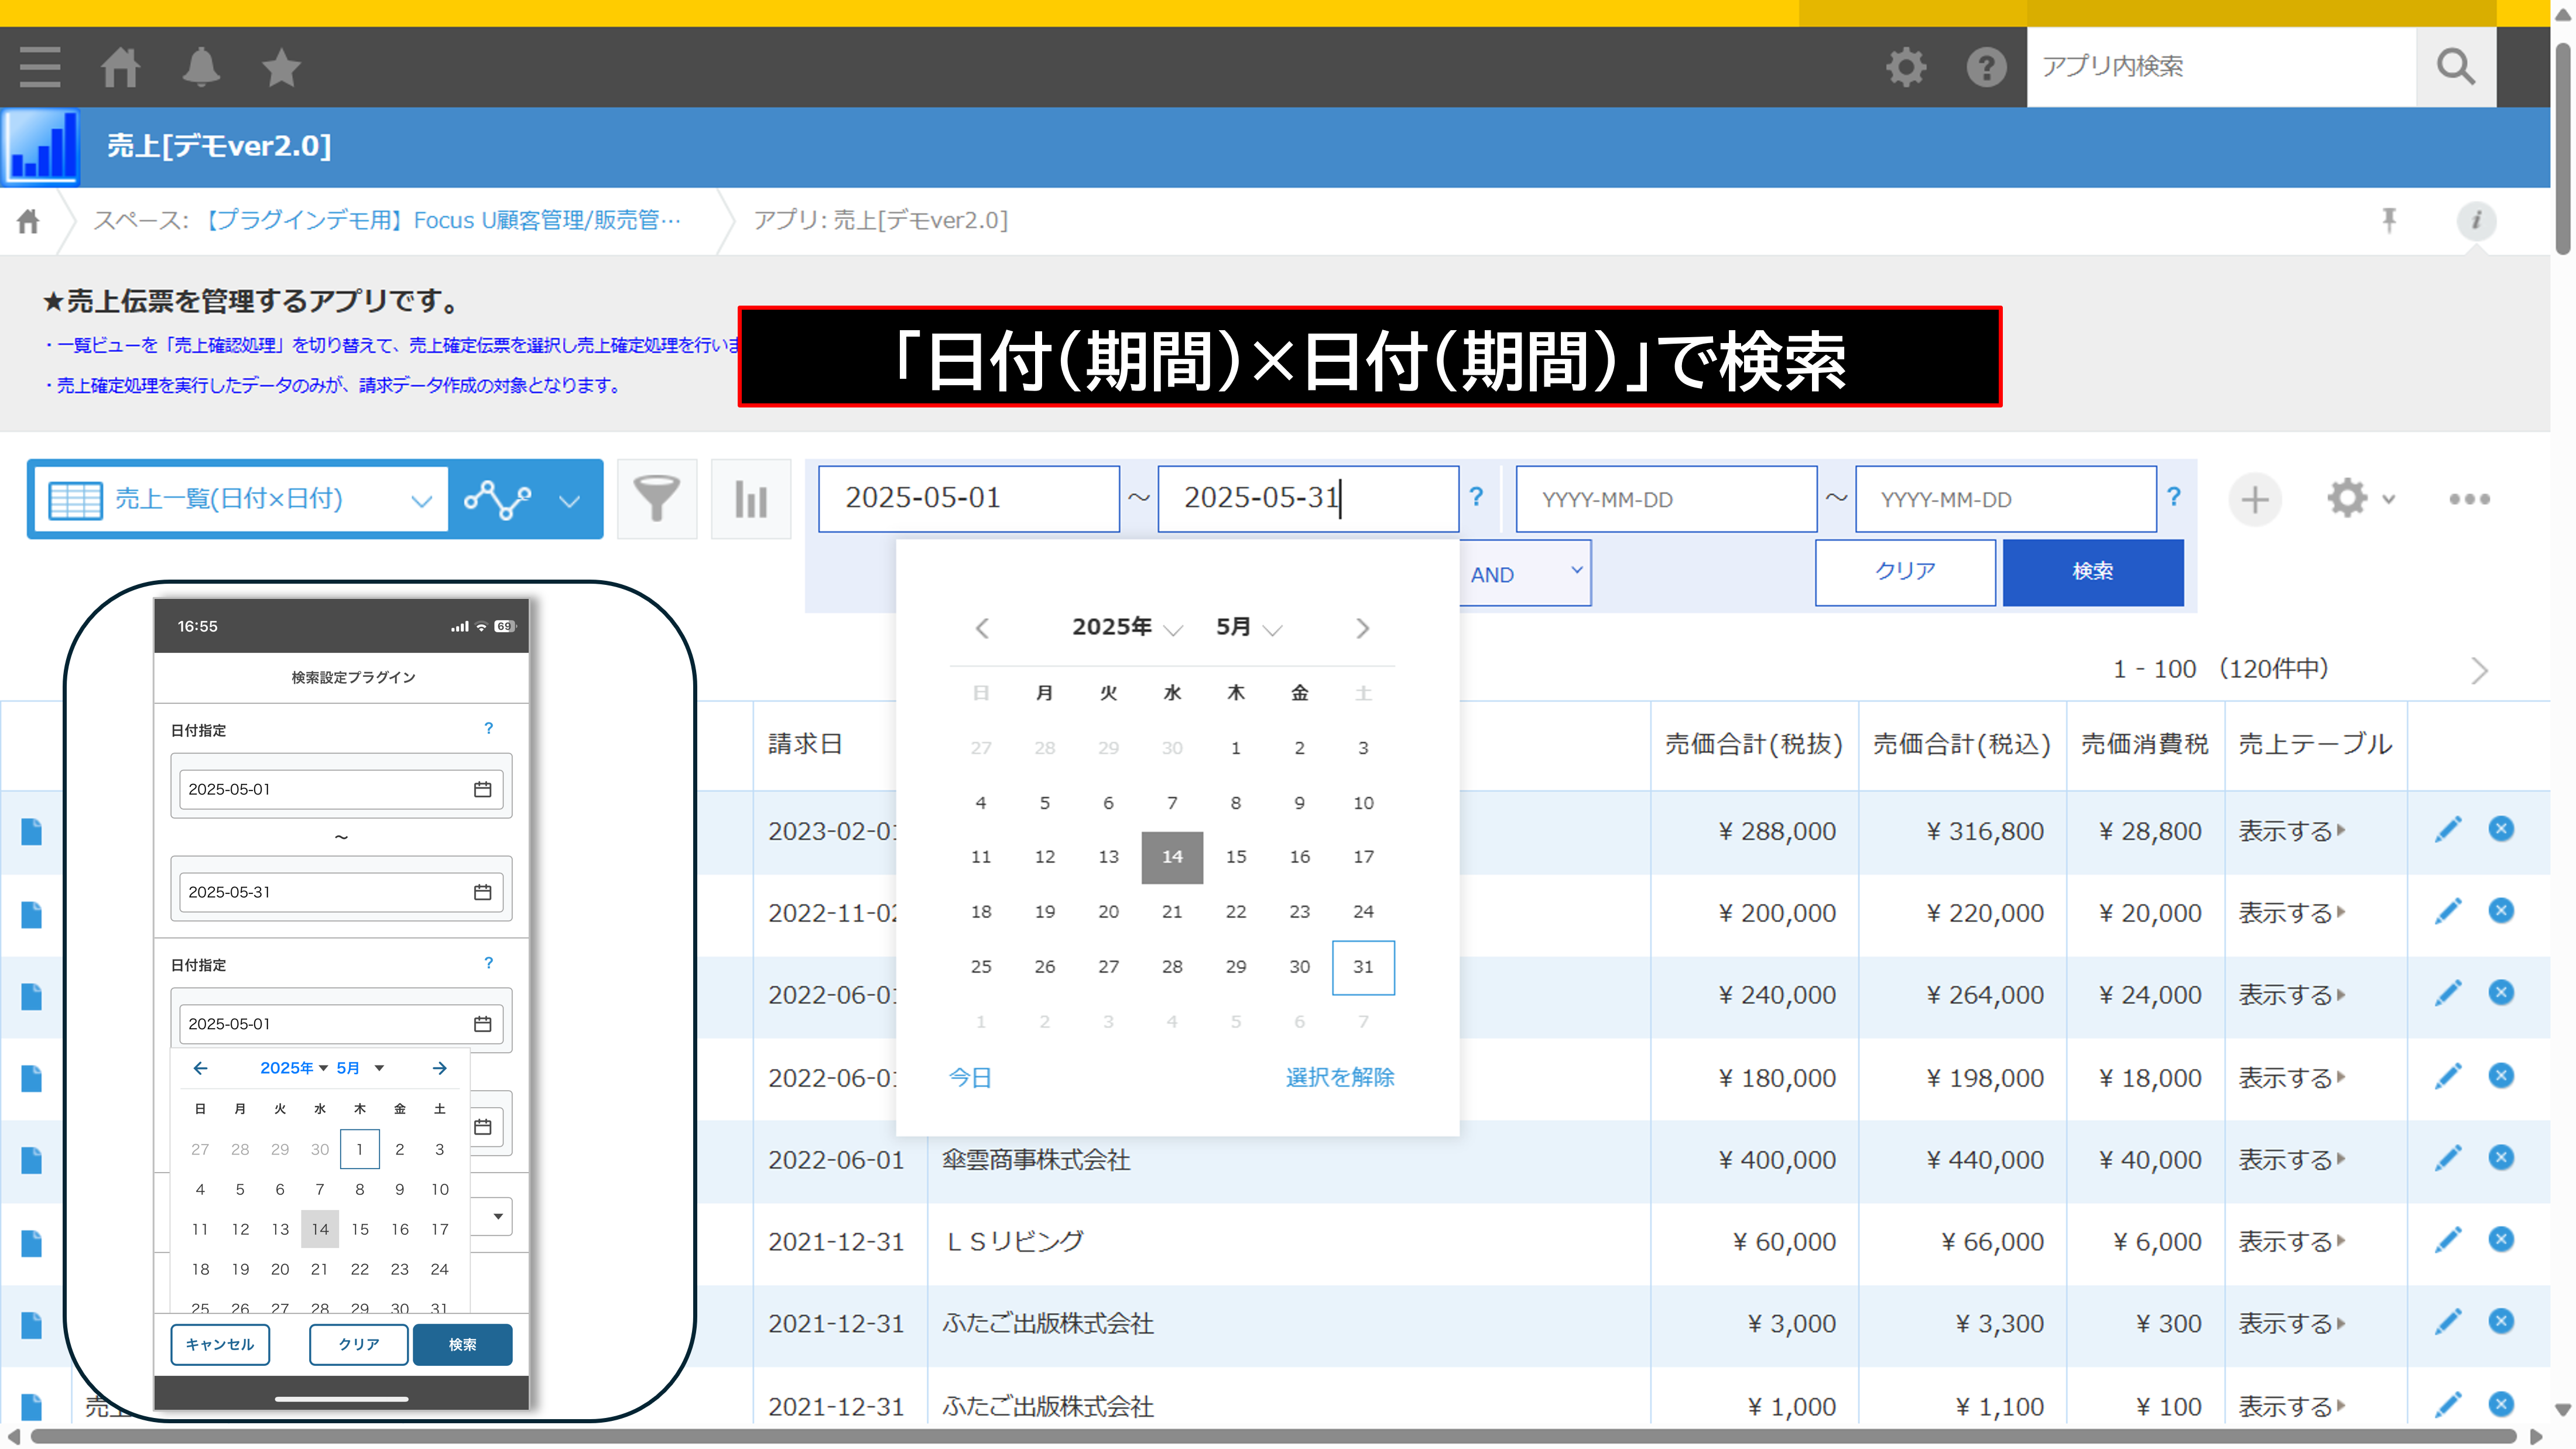The image size is (2576, 1449).
Task: Open the 5月 month dropdown
Action: tap(1249, 627)
